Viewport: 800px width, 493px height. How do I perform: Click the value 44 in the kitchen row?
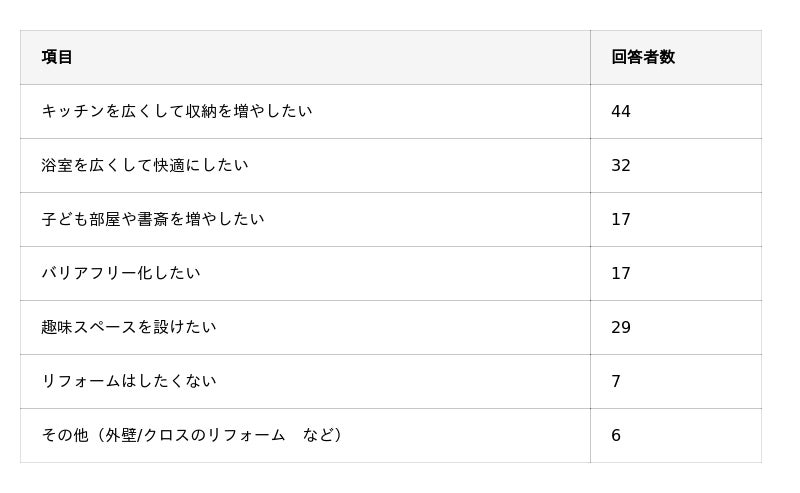coord(621,111)
